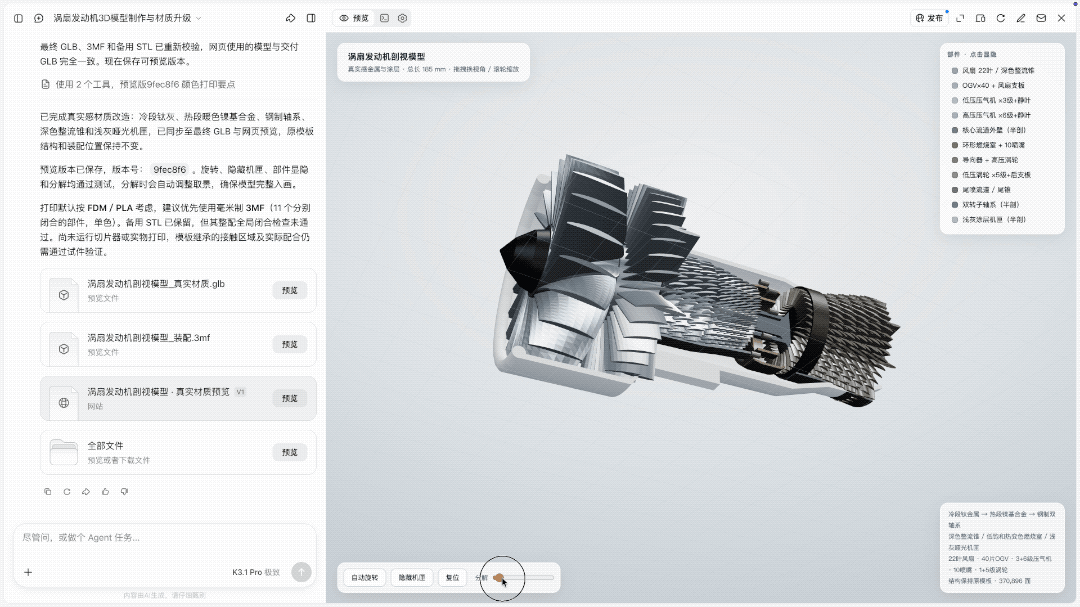Click the send arrow button
The image size is (1080, 607).
point(301,572)
